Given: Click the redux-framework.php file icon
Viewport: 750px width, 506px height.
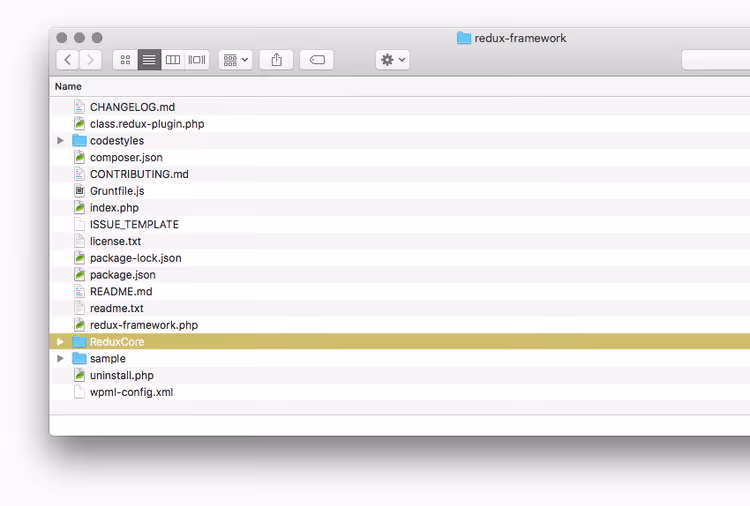Looking at the screenshot, I should point(79,325).
